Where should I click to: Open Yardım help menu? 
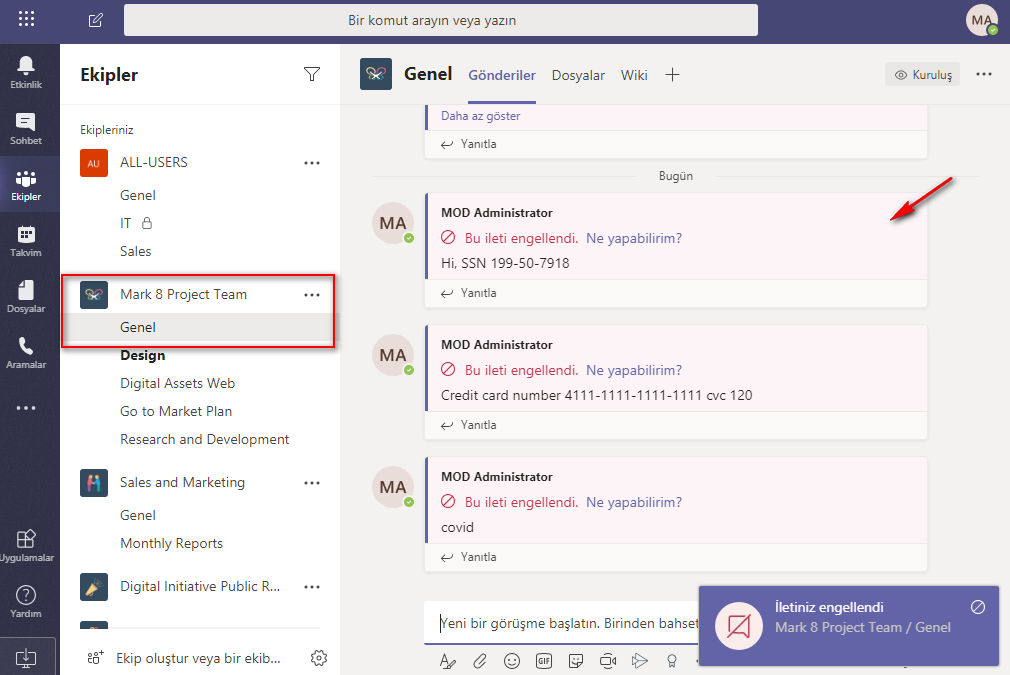coord(26,601)
